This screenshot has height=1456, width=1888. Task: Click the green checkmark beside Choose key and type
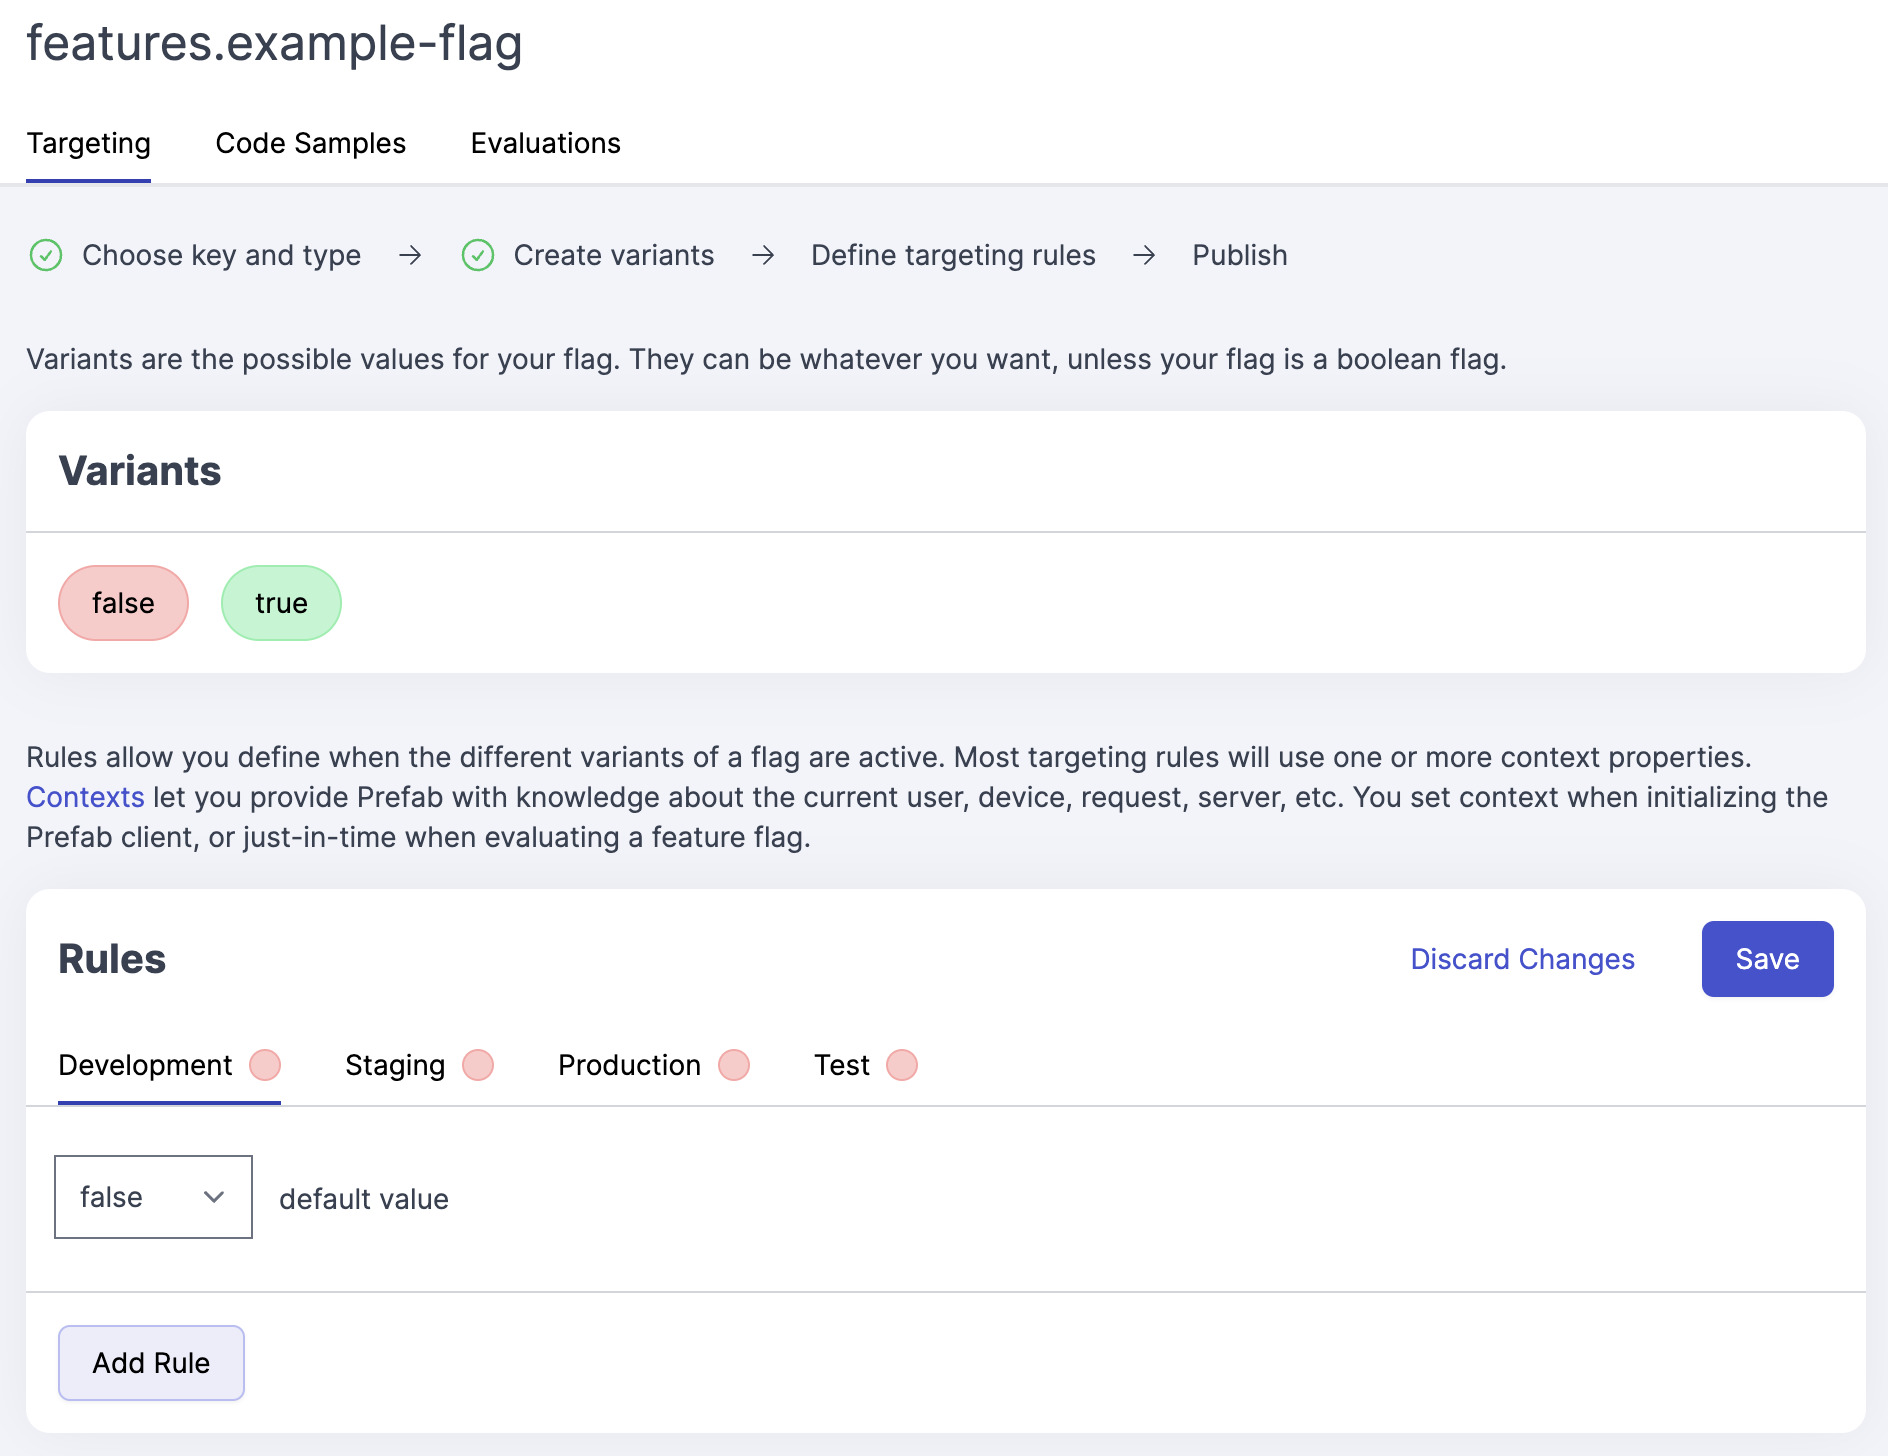[46, 256]
